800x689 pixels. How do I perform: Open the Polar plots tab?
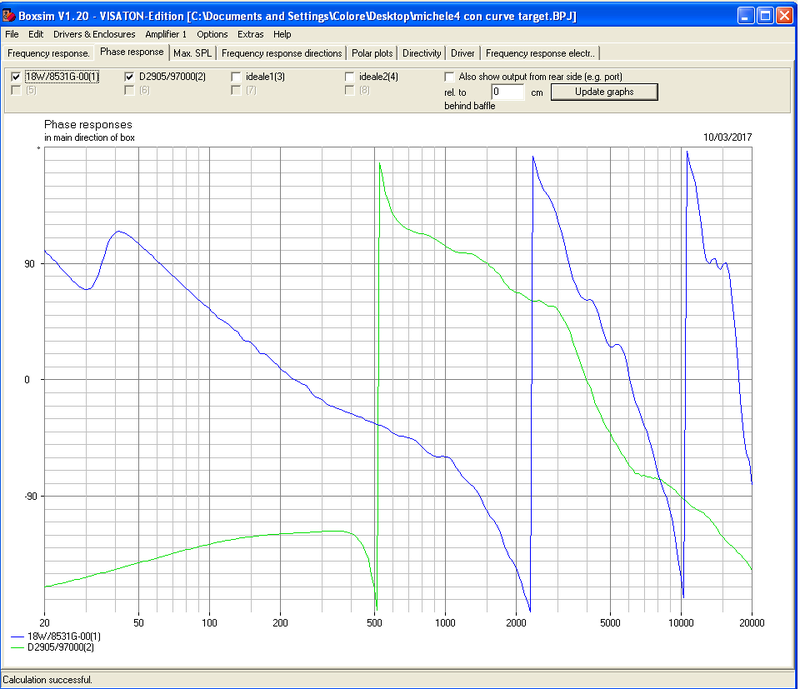point(372,53)
